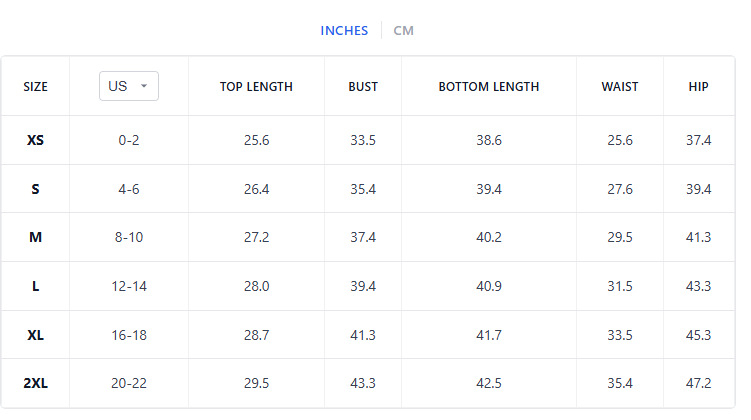Screen dimensions: 751x420
Task: Click the 20-22 US size cell
Action: point(128,383)
